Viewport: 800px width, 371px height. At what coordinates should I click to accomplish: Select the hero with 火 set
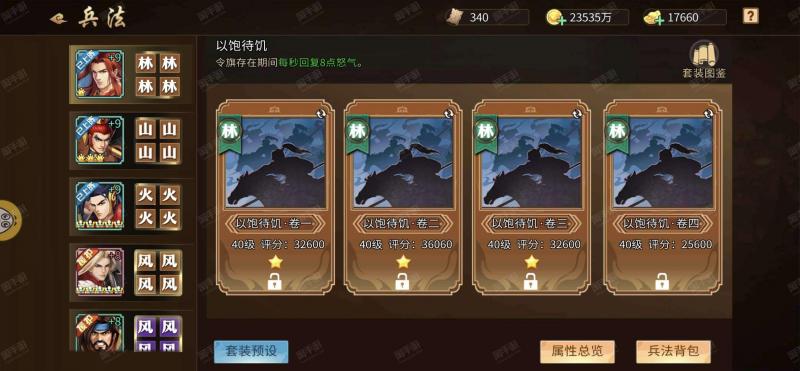[x=99, y=206]
